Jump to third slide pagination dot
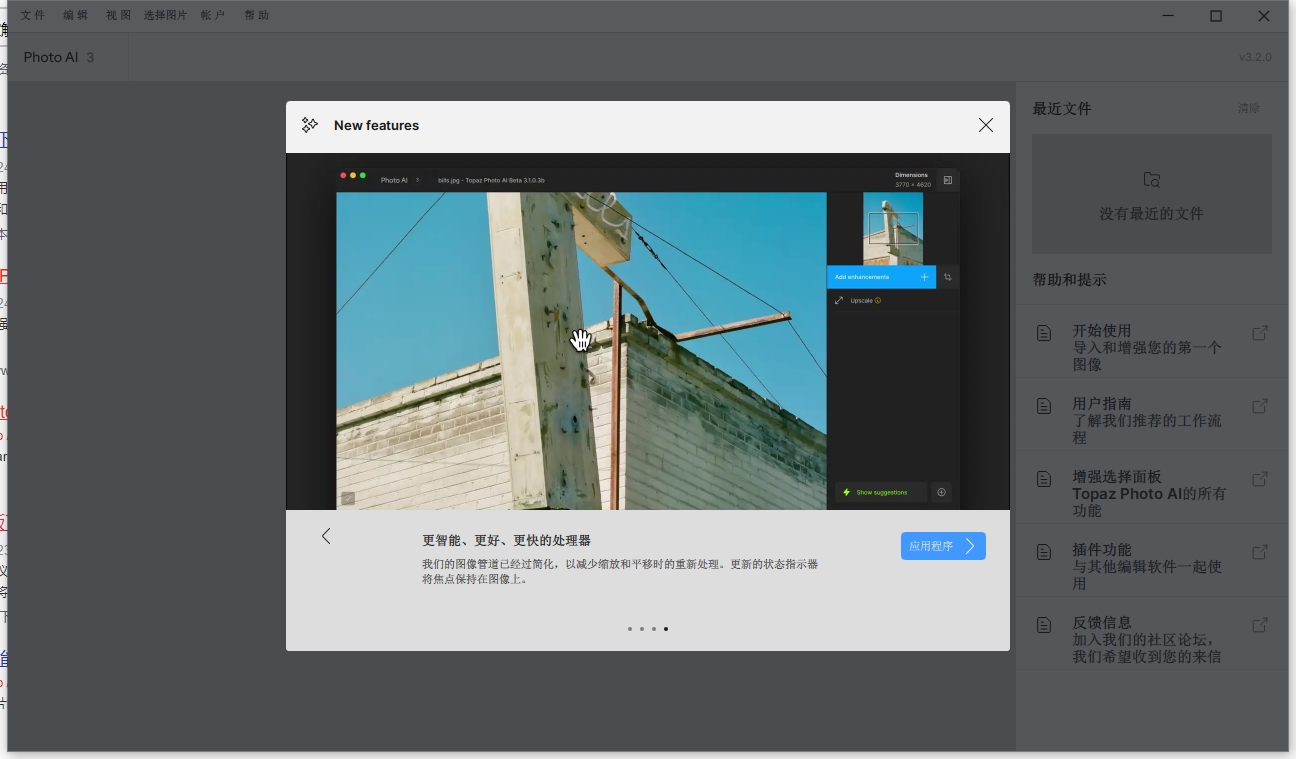This screenshot has width=1296, height=759. (x=654, y=629)
